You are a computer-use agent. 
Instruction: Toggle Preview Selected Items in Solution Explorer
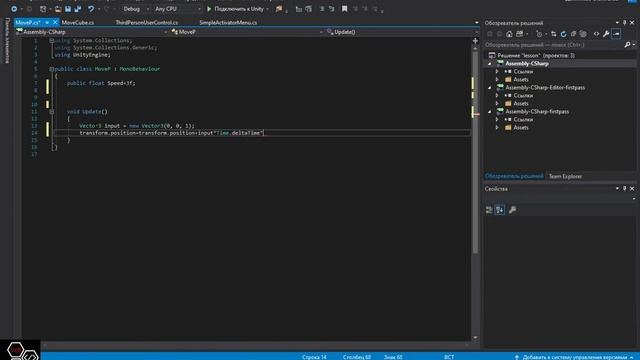coord(616,34)
